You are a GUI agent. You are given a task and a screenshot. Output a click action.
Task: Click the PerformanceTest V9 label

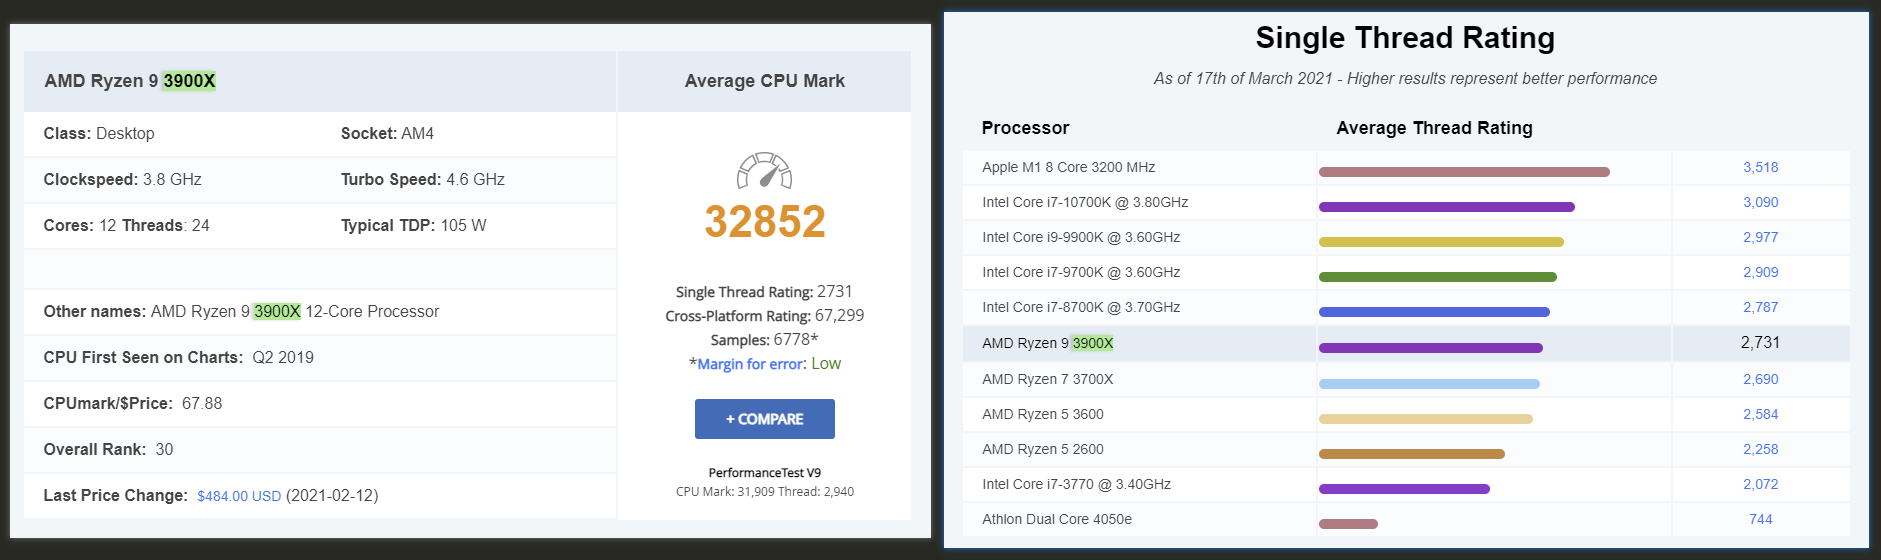[x=765, y=473]
